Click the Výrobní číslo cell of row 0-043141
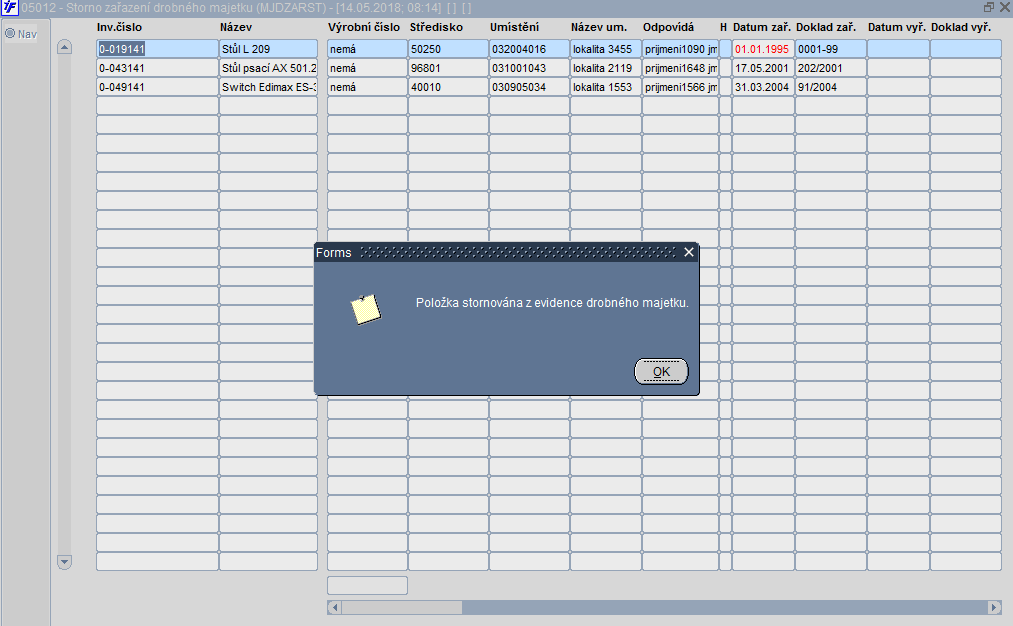Viewport: 1013px width, 626px height. coord(368,68)
